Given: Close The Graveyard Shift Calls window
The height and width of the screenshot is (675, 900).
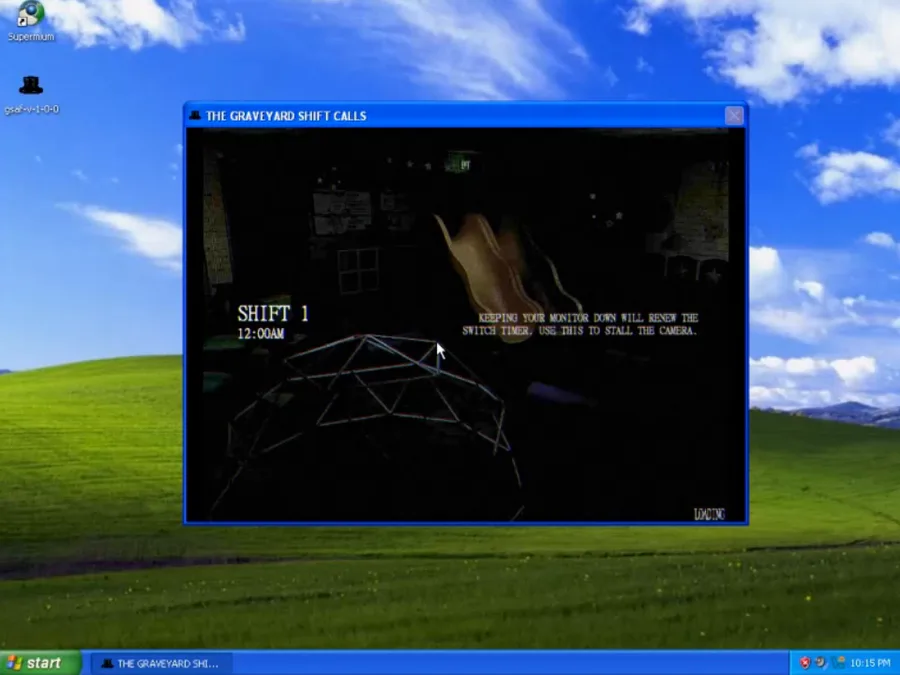Looking at the screenshot, I should pyautogui.click(x=734, y=116).
